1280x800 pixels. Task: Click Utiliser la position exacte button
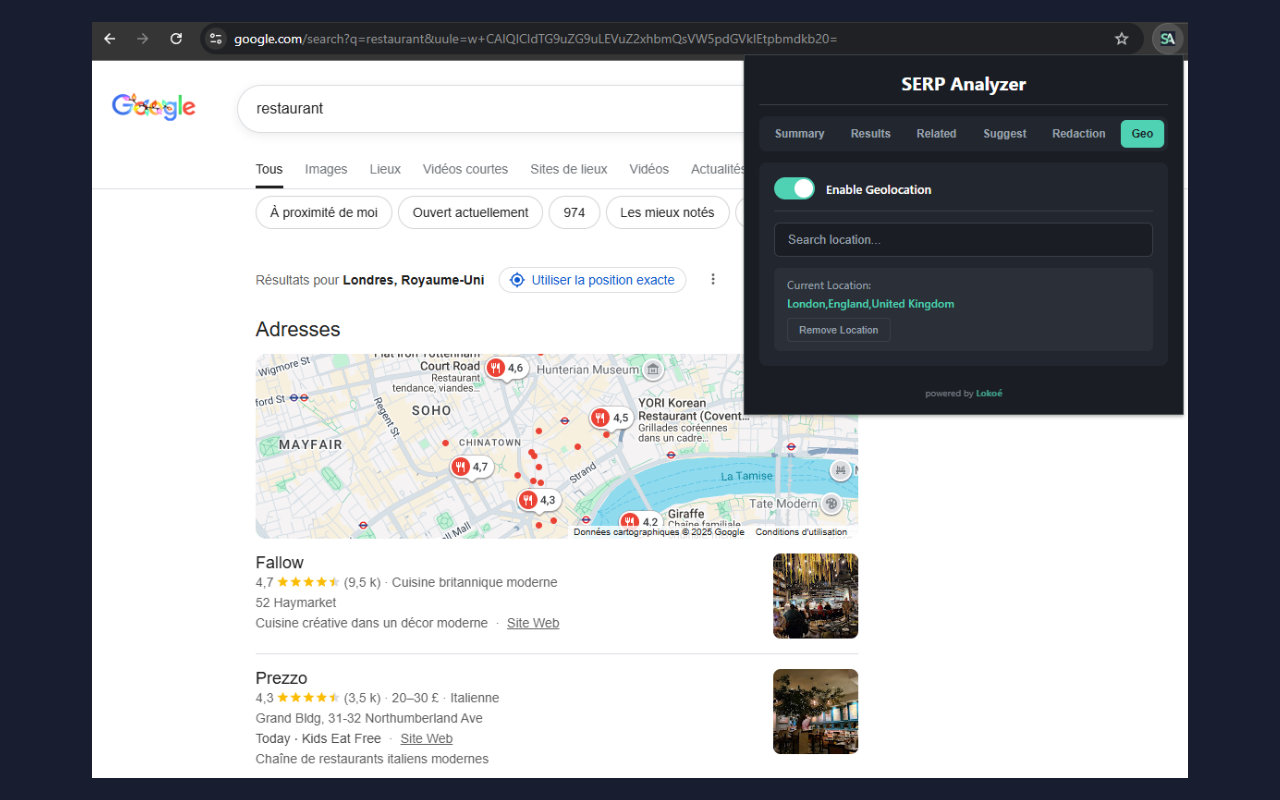click(x=593, y=280)
